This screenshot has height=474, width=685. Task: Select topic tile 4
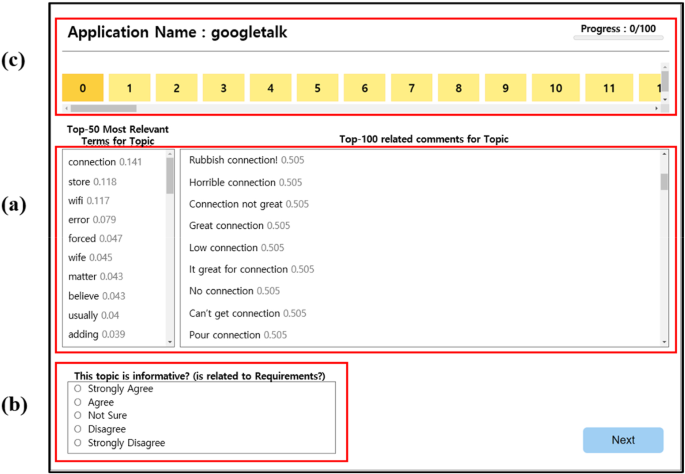(270, 88)
